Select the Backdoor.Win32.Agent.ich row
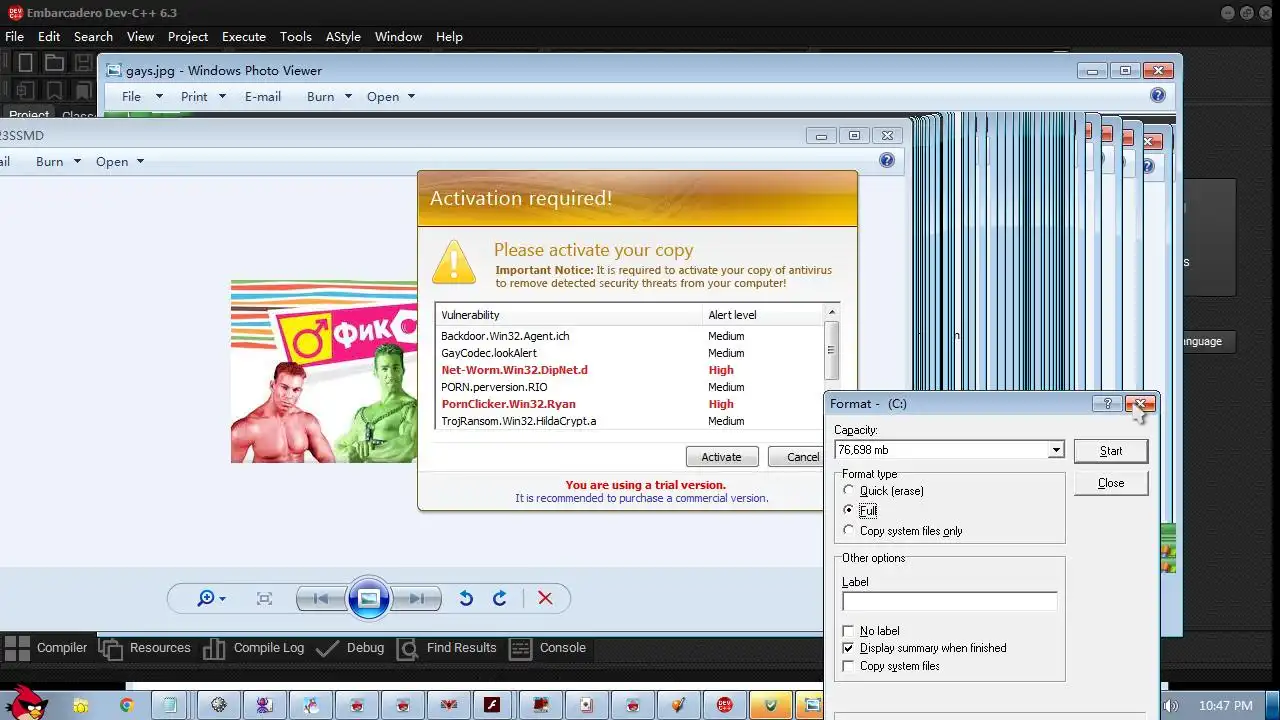 [x=630, y=336]
